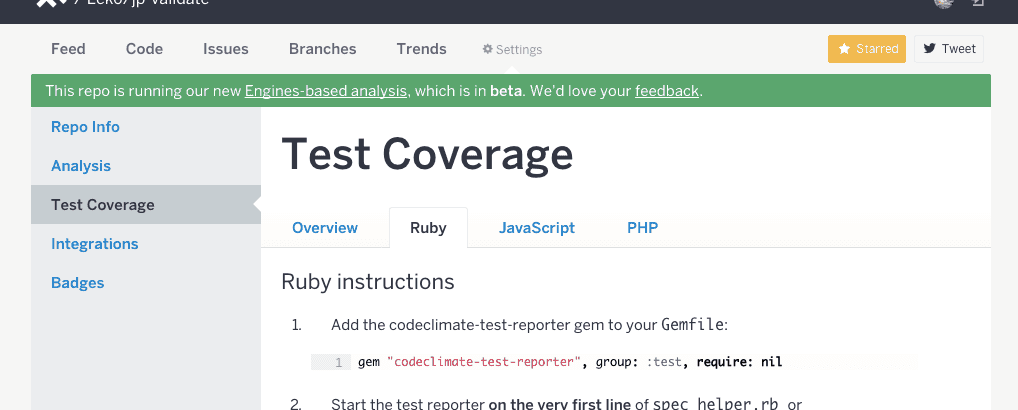Screen dimensions: 1018x410
Task: Navigate to Issues
Action: [x=226, y=48]
